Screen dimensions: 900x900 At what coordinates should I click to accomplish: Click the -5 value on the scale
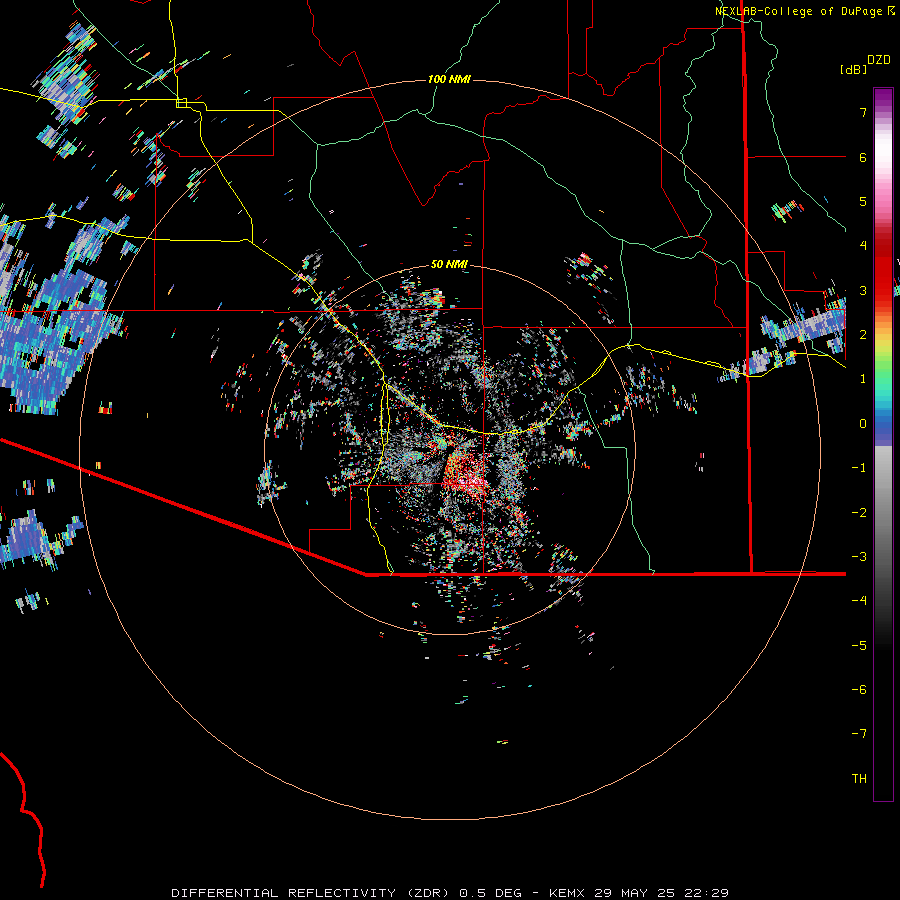(x=859, y=646)
